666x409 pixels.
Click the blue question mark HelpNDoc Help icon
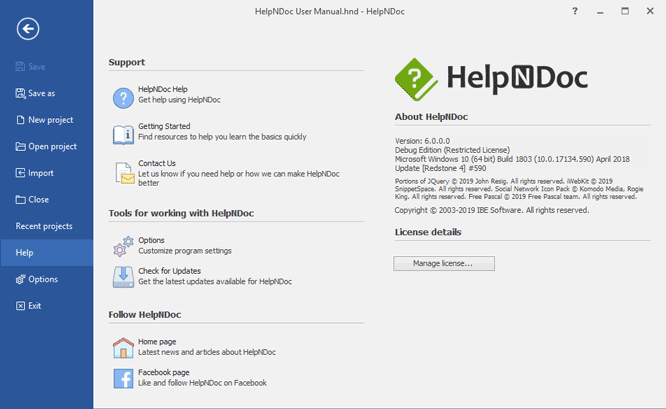123,98
